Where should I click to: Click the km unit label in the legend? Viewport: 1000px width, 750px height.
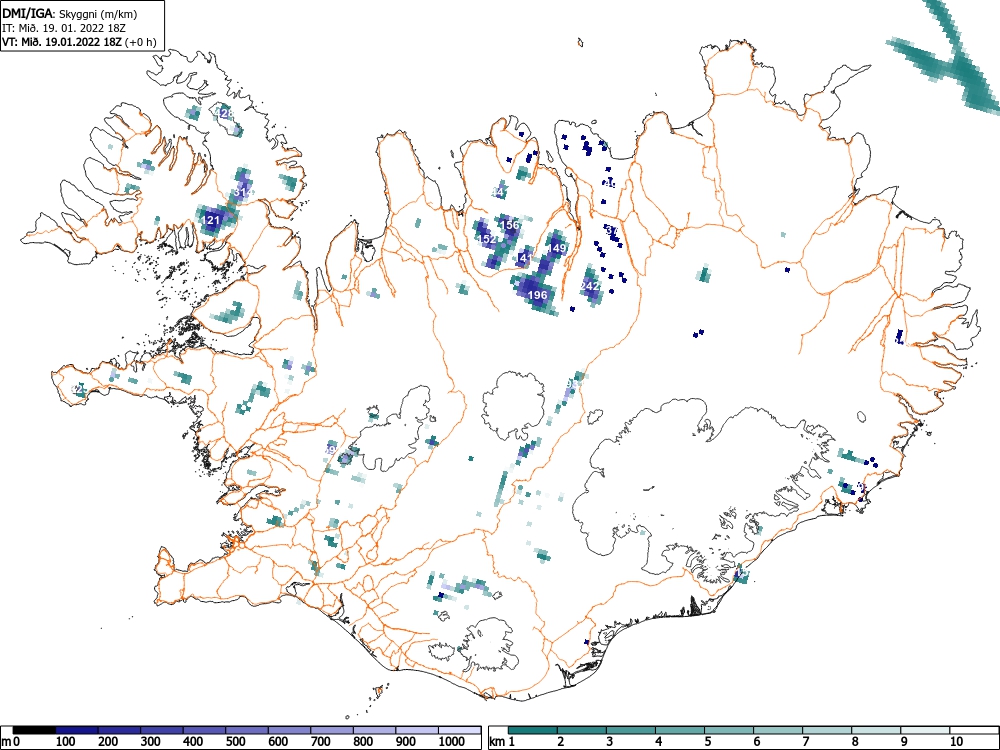[x=497, y=742]
